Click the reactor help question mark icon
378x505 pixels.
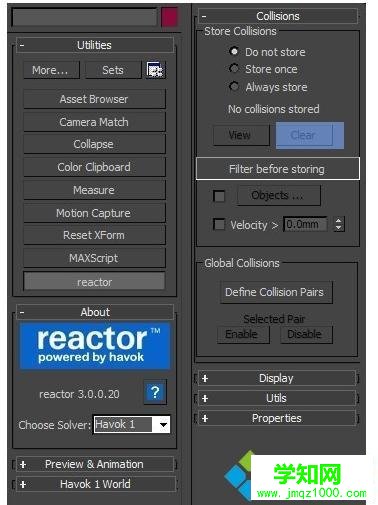155,392
